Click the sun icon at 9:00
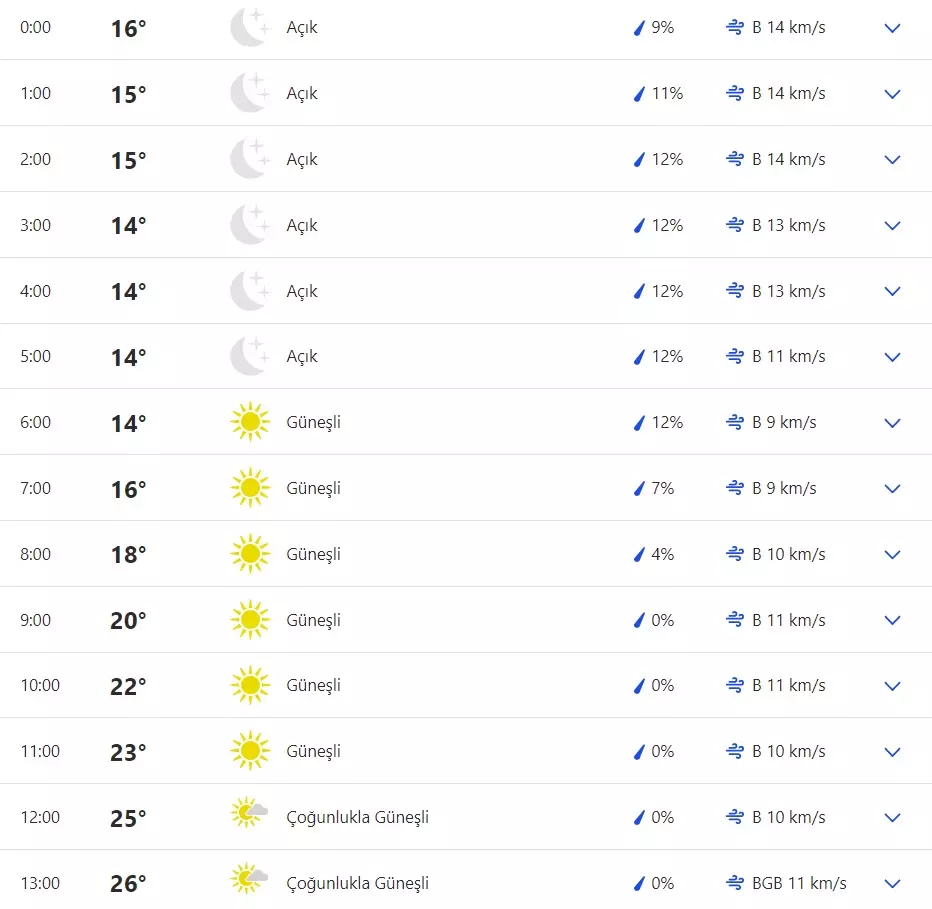This screenshot has width=932, height=909. coord(249,620)
